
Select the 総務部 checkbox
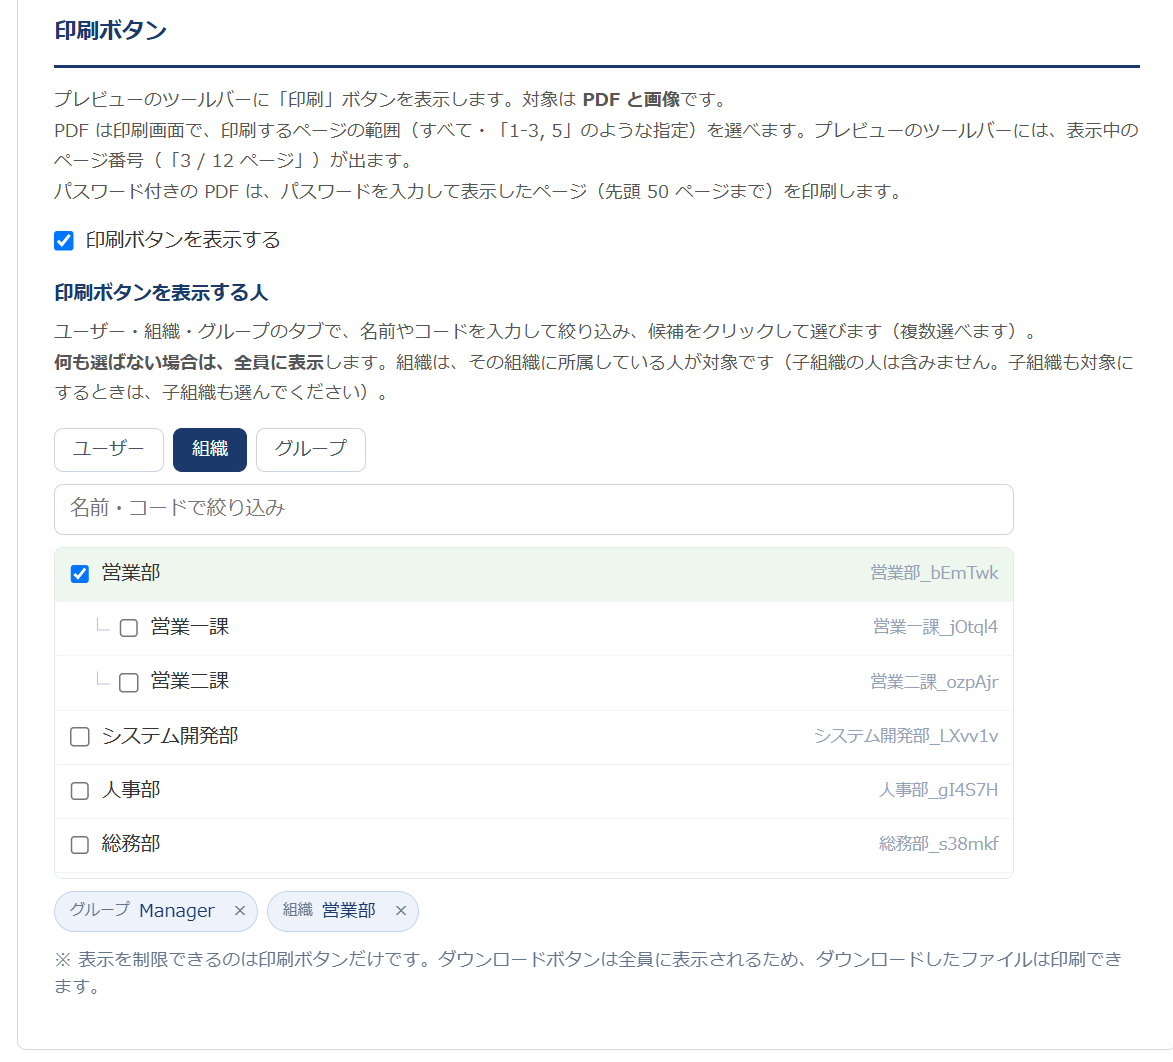[80, 844]
